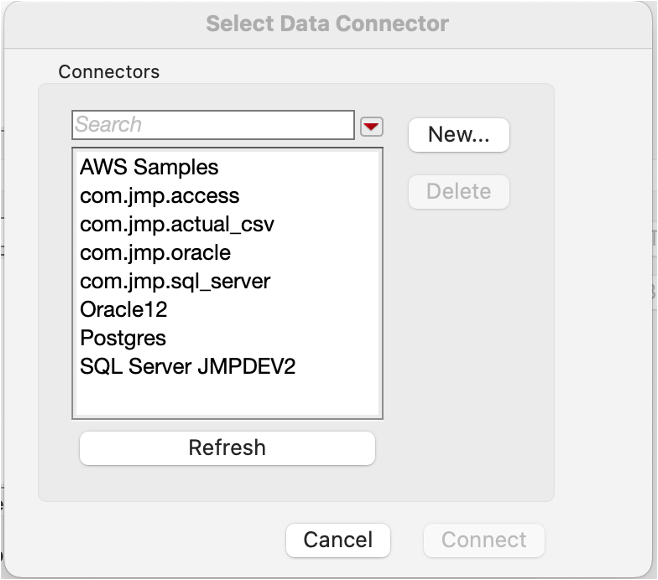Refresh the connectors list
The width and height of the screenshot is (658, 580).
click(x=227, y=448)
